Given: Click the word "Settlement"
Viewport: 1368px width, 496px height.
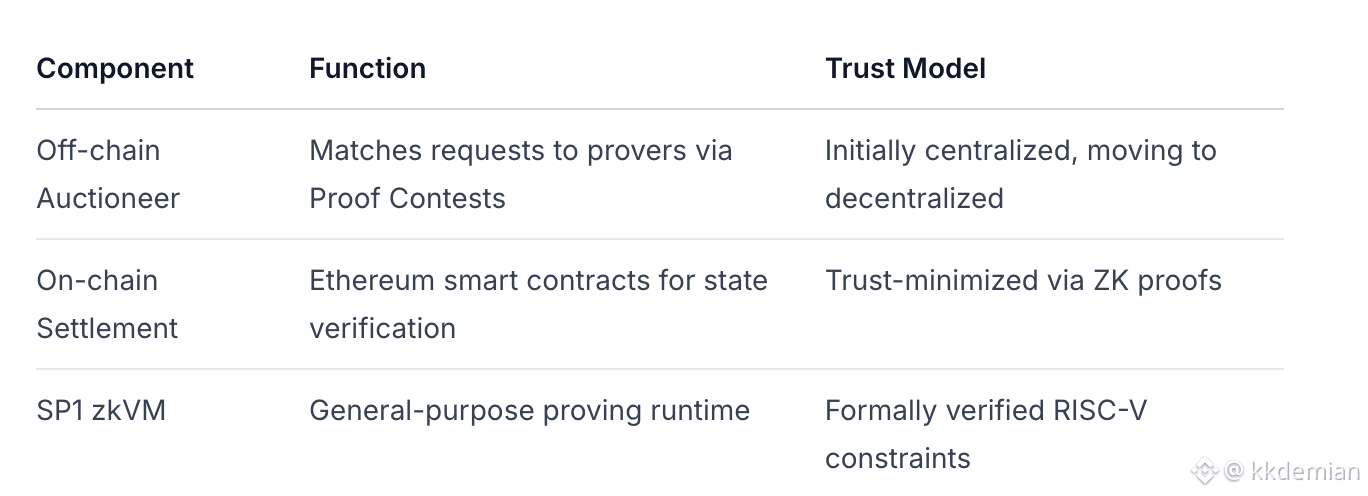Looking at the screenshot, I should tap(107, 328).
